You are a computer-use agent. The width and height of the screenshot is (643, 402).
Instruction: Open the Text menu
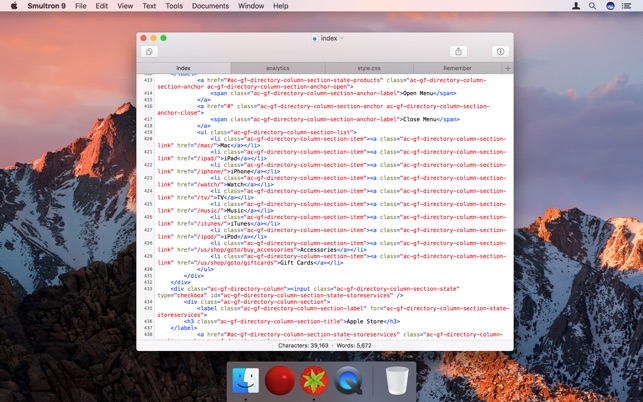(x=149, y=6)
